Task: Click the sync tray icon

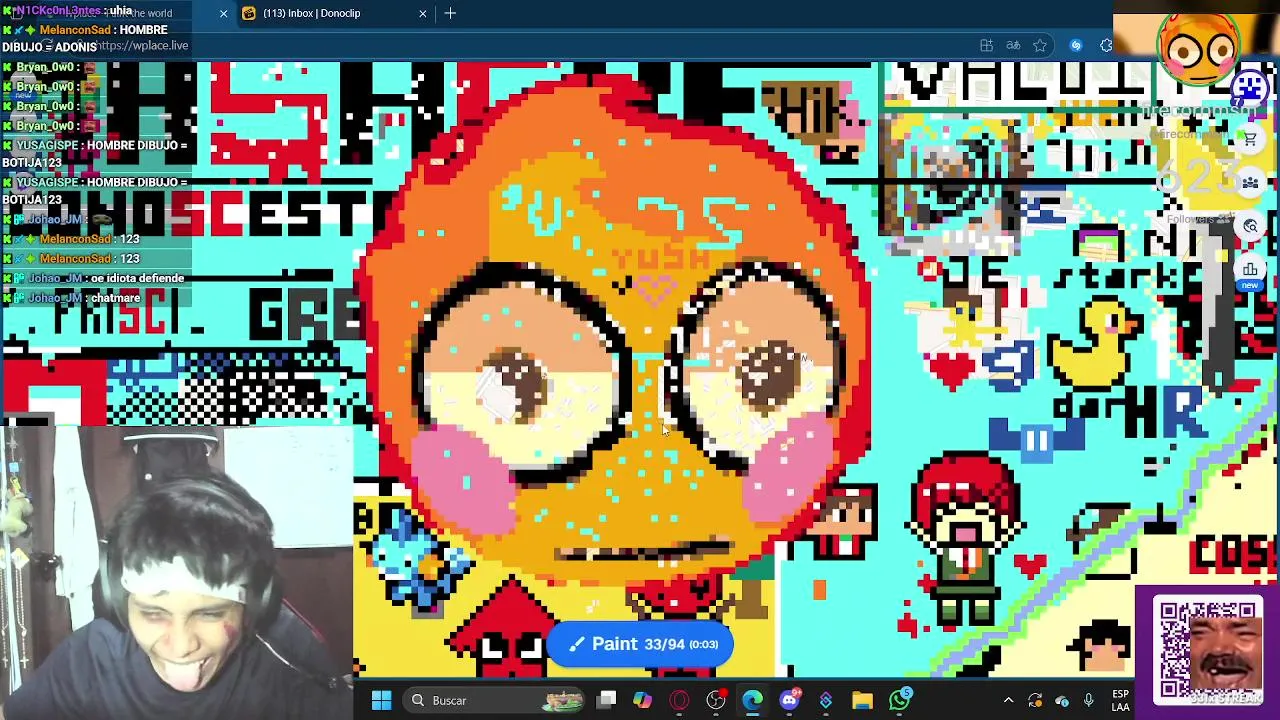Action: point(1035,701)
